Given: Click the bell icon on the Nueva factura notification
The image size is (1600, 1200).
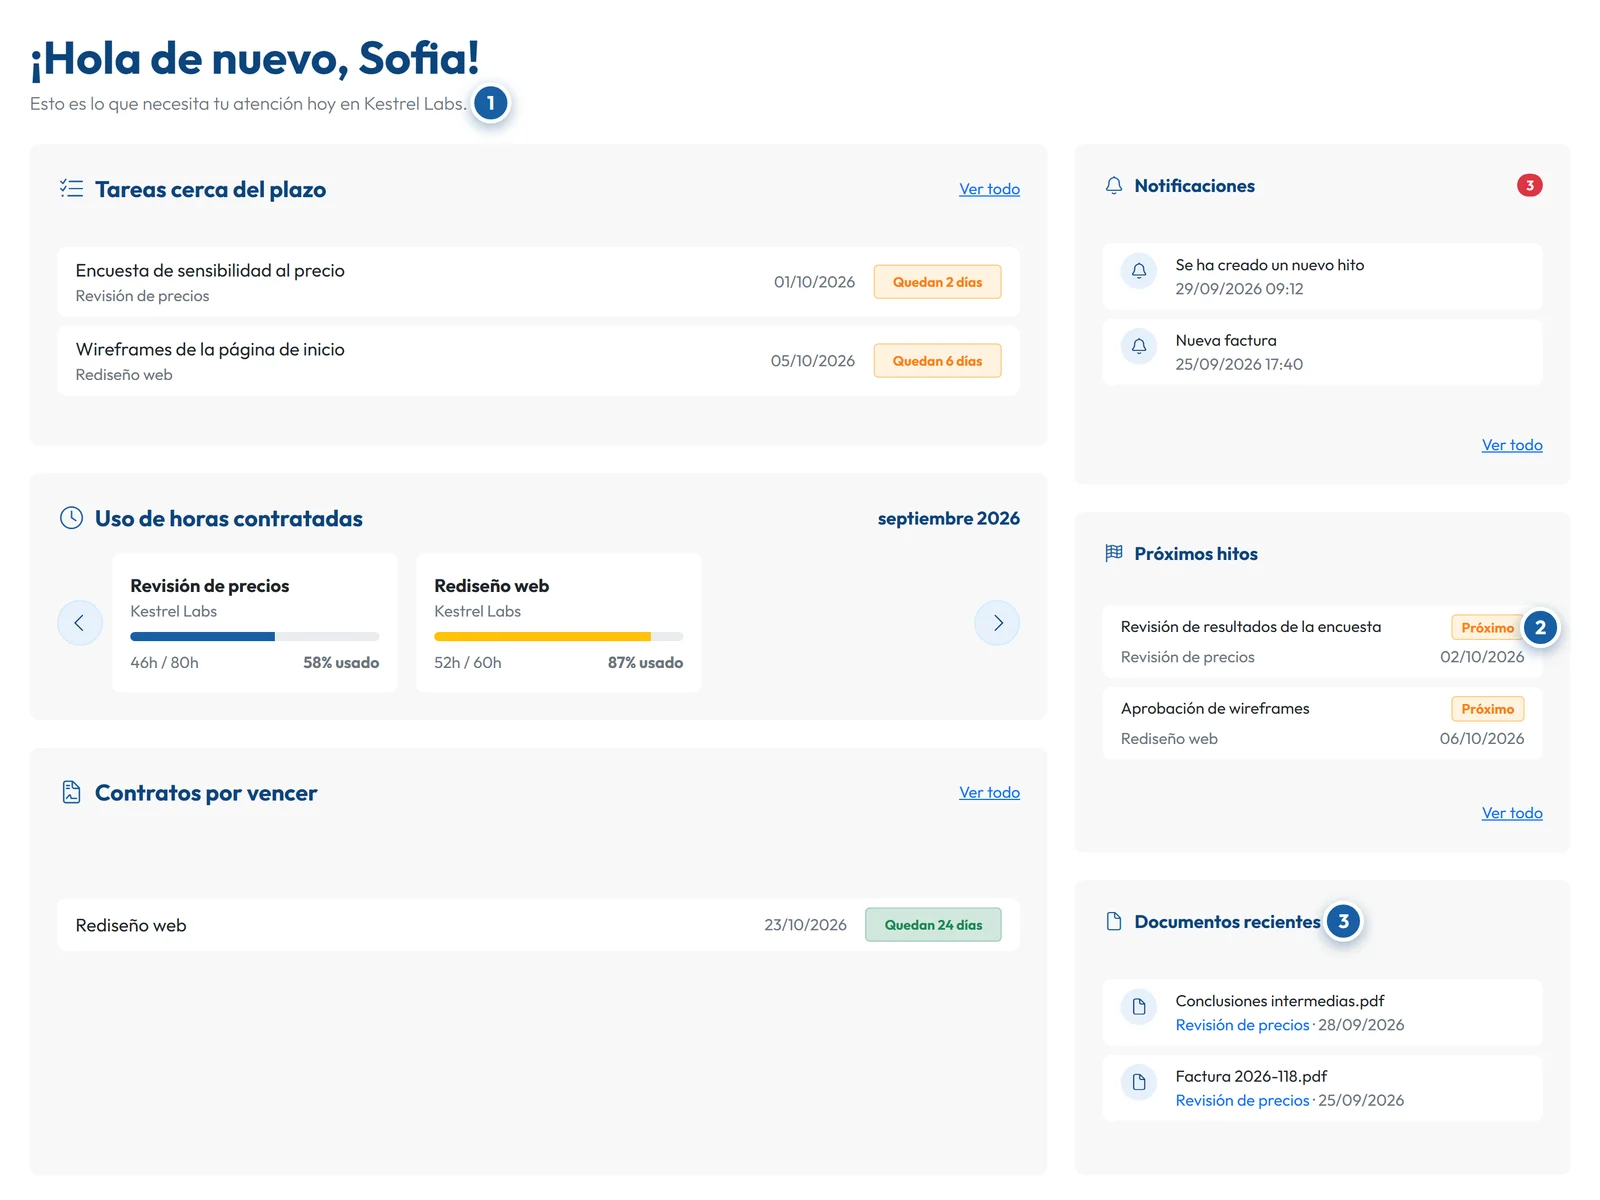Looking at the screenshot, I should point(1139,346).
